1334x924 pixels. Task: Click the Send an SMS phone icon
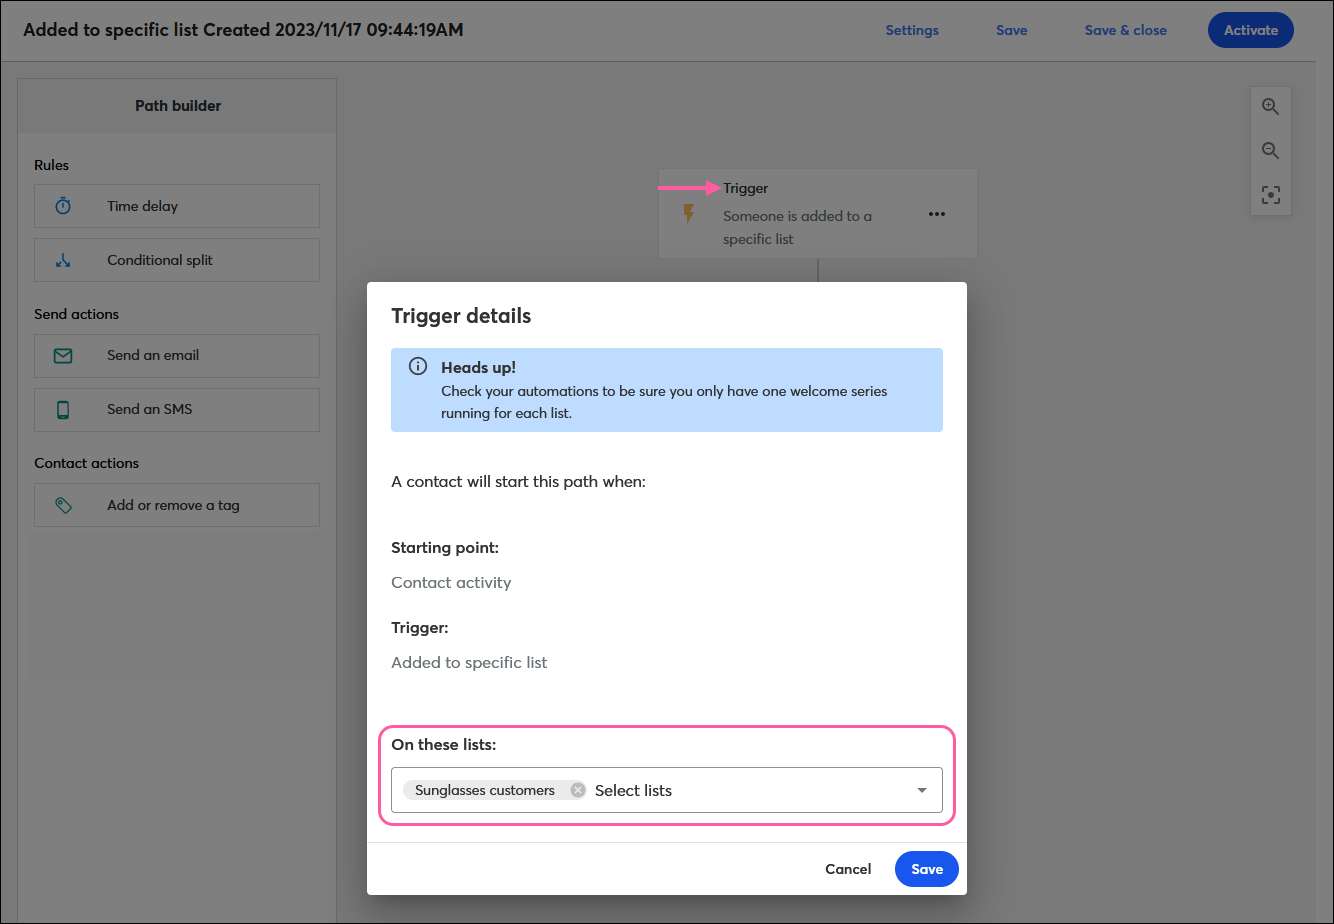63,409
